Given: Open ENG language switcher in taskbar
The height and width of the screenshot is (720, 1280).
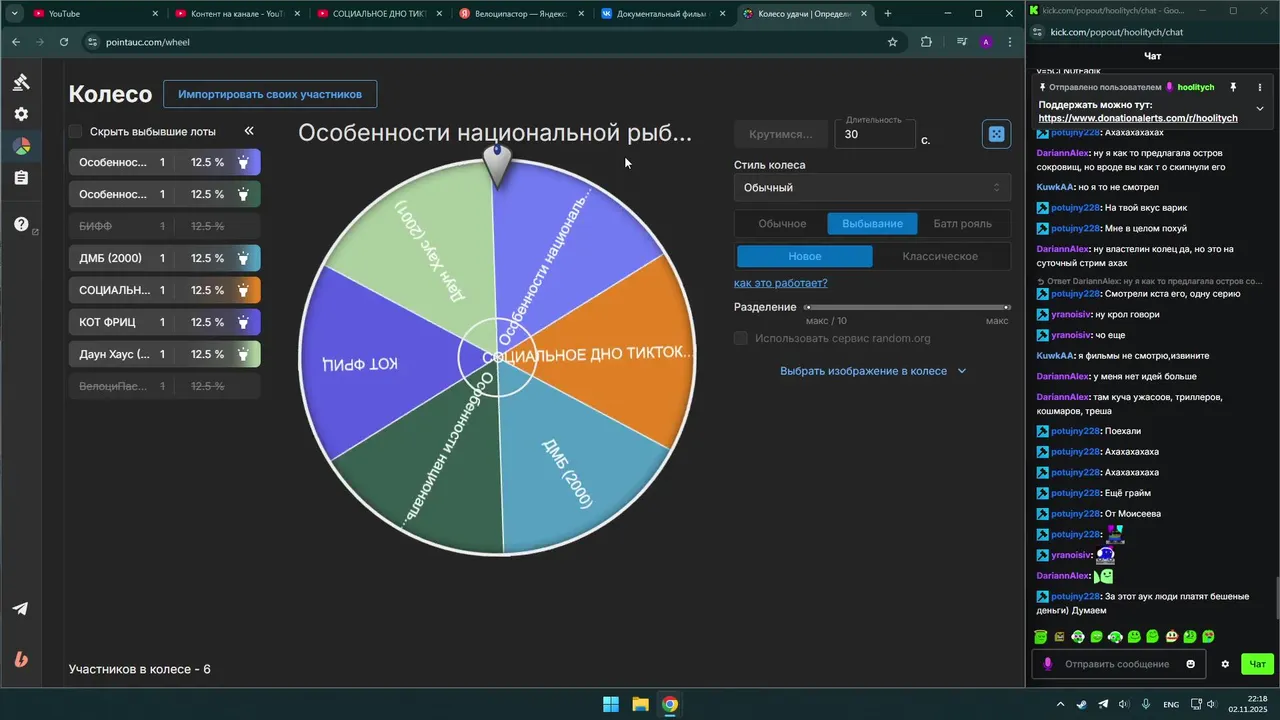Looking at the screenshot, I should click(x=1170, y=704).
